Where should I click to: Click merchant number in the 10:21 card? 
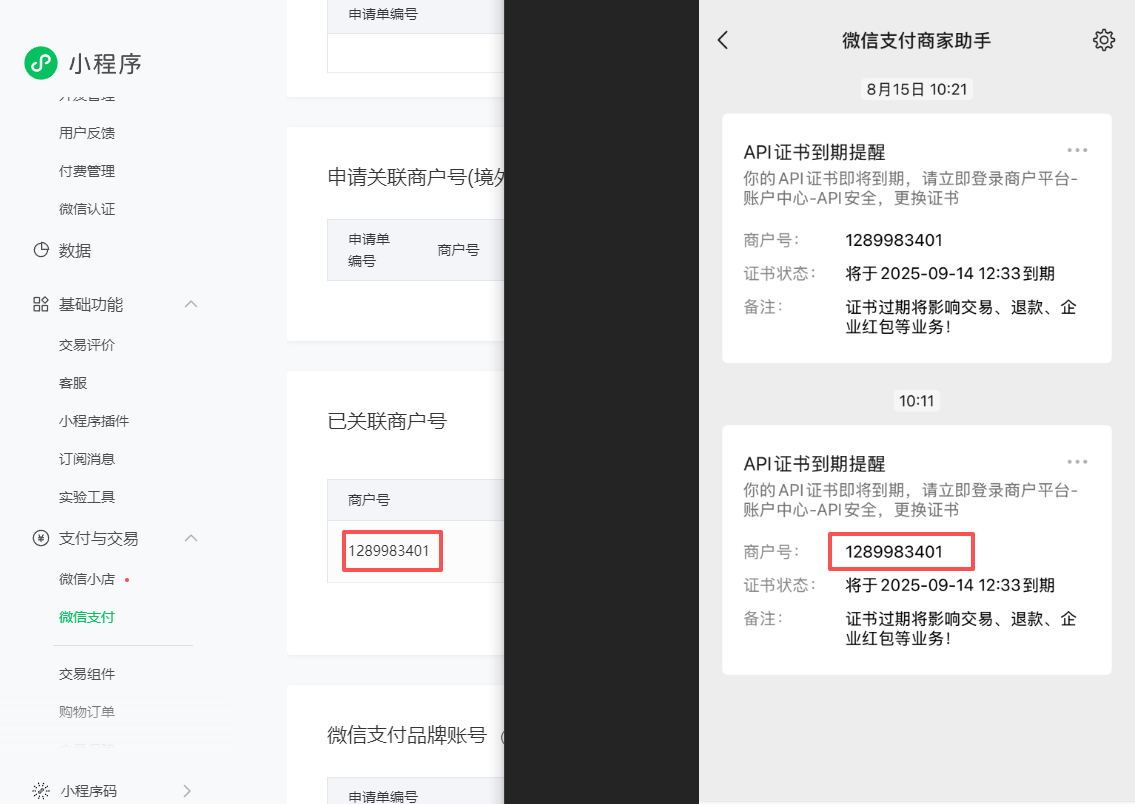(x=894, y=240)
